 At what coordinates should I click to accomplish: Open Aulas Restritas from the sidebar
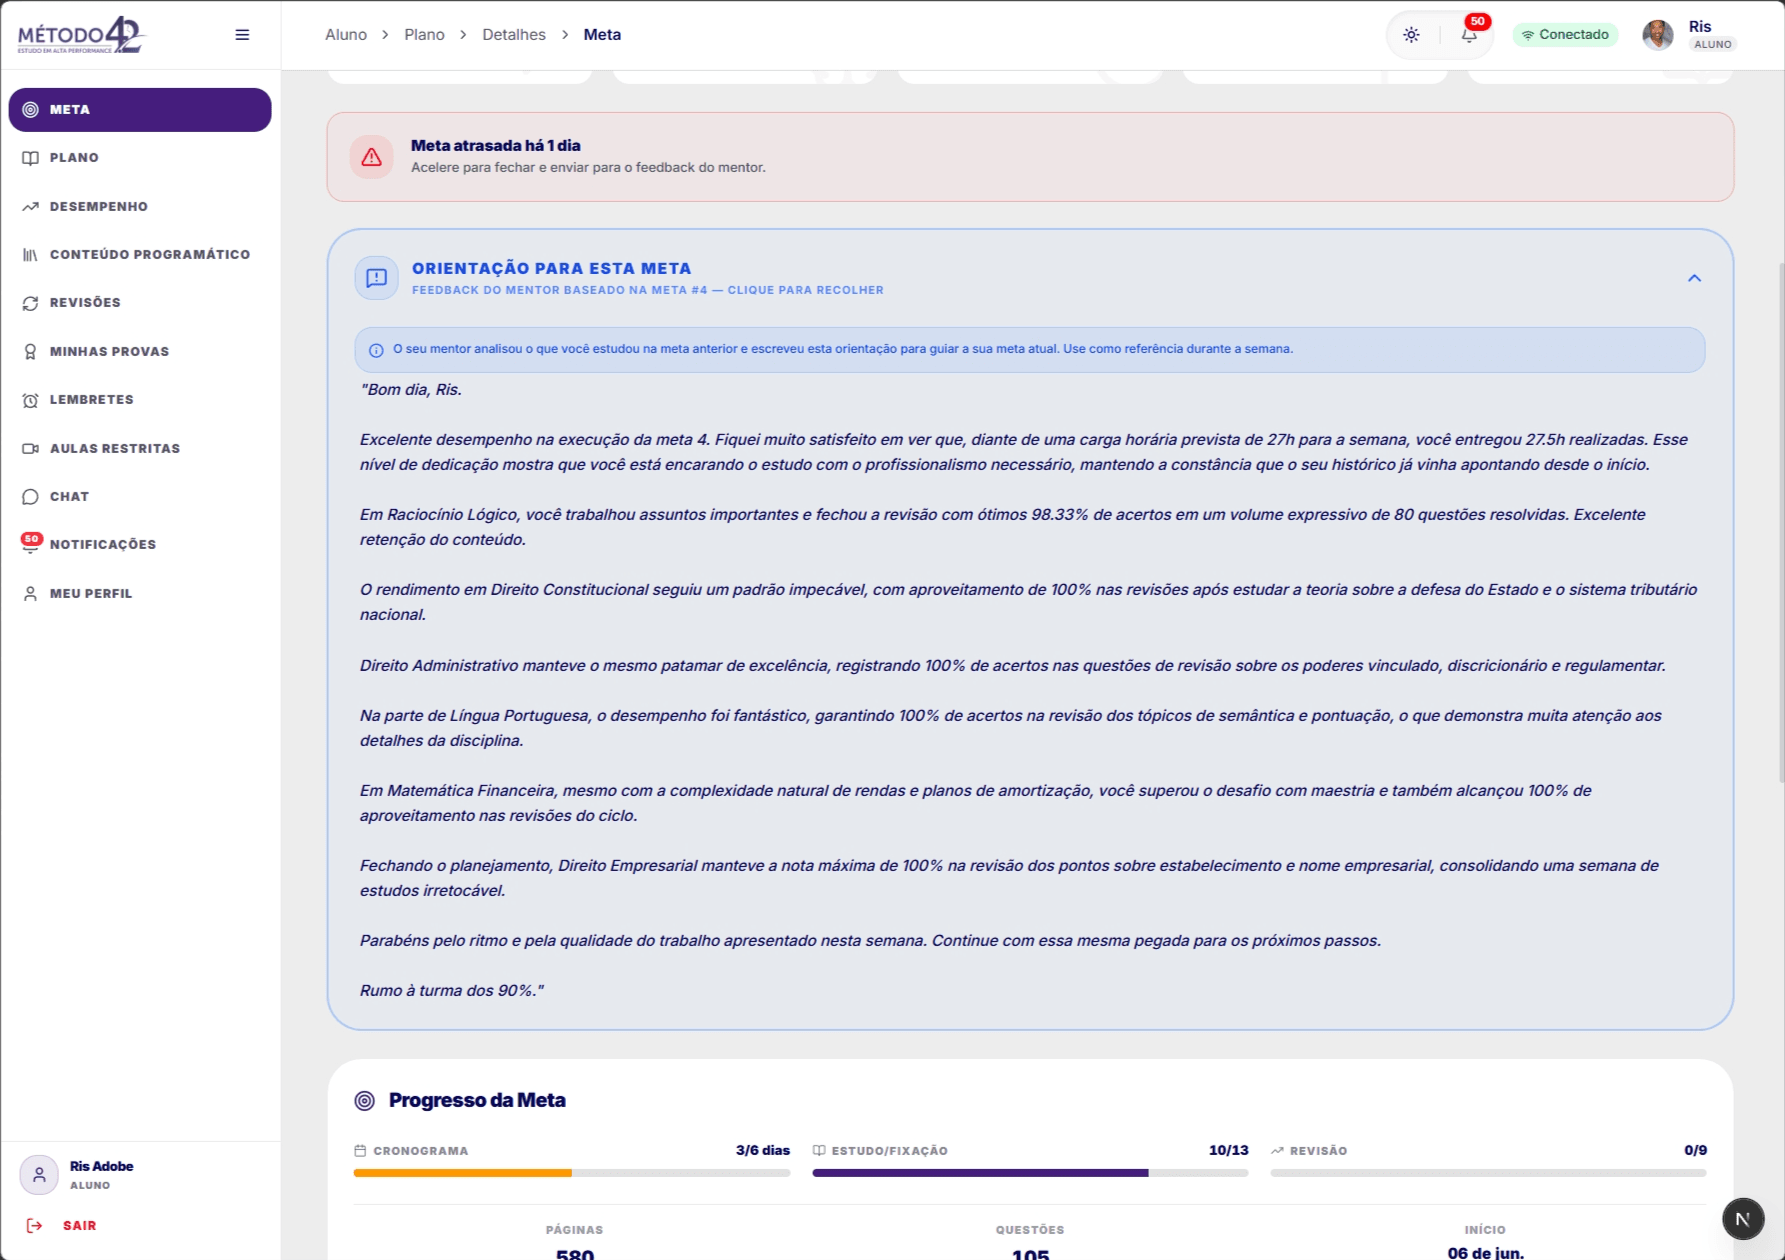click(x=140, y=449)
